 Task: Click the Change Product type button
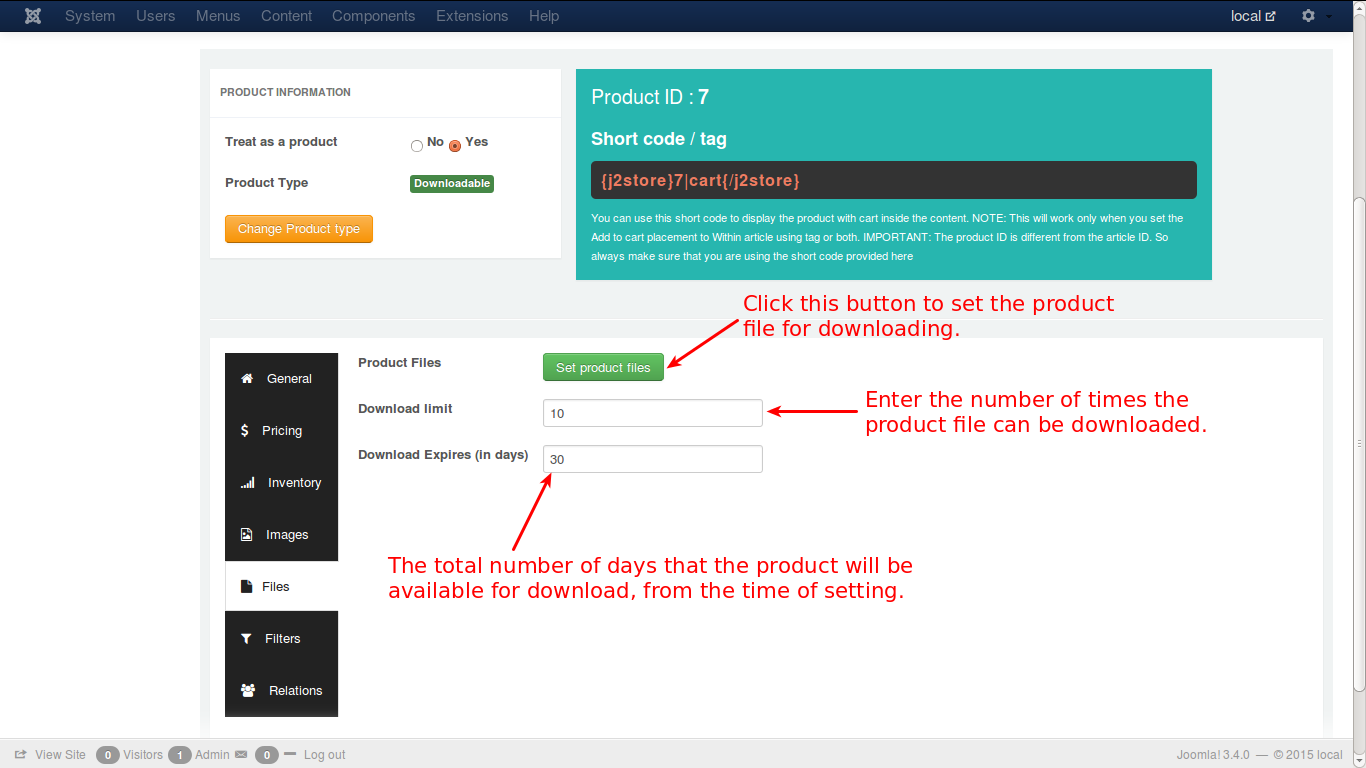pyautogui.click(x=298, y=229)
